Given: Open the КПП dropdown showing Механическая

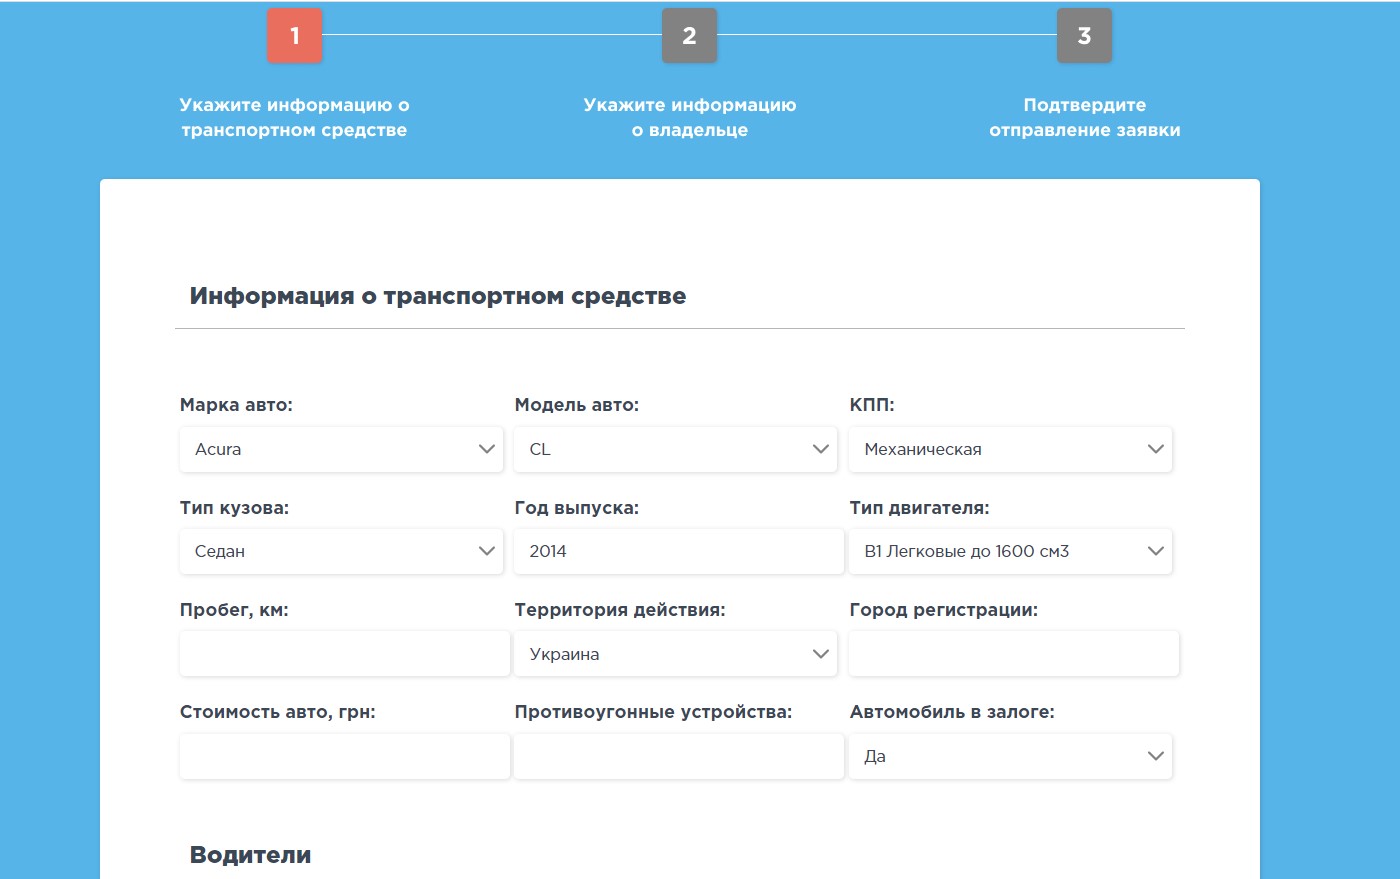Looking at the screenshot, I should (x=1010, y=449).
